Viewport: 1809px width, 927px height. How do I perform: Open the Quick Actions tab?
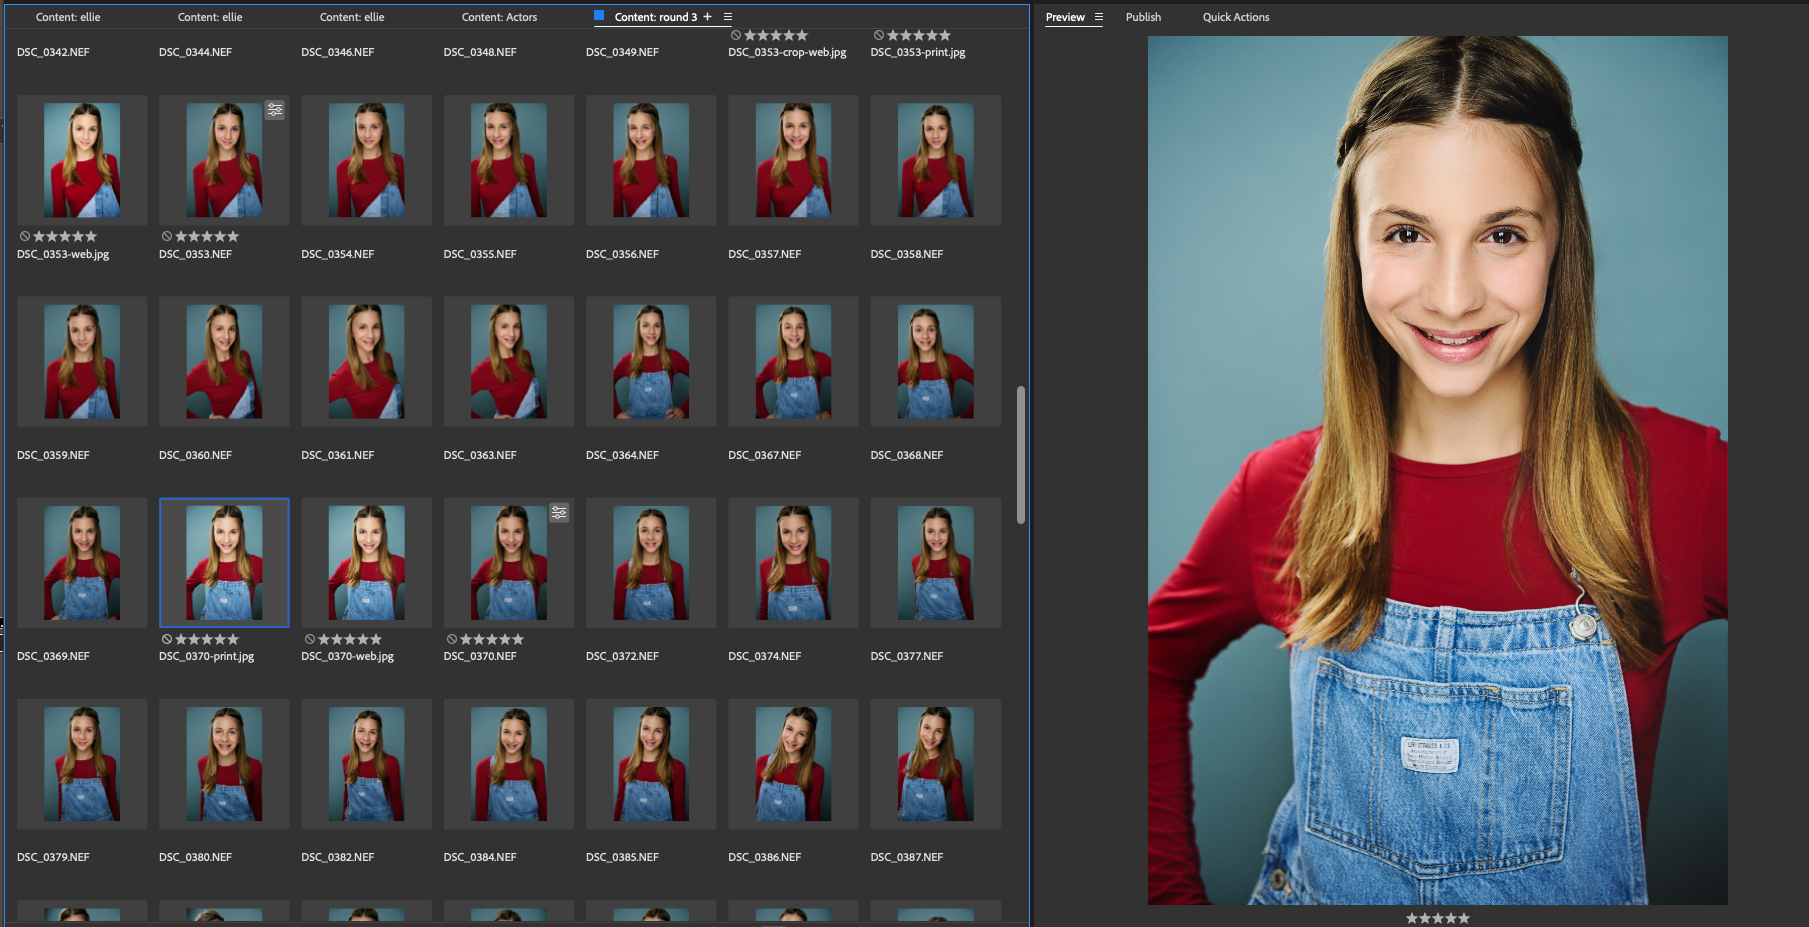click(x=1236, y=17)
